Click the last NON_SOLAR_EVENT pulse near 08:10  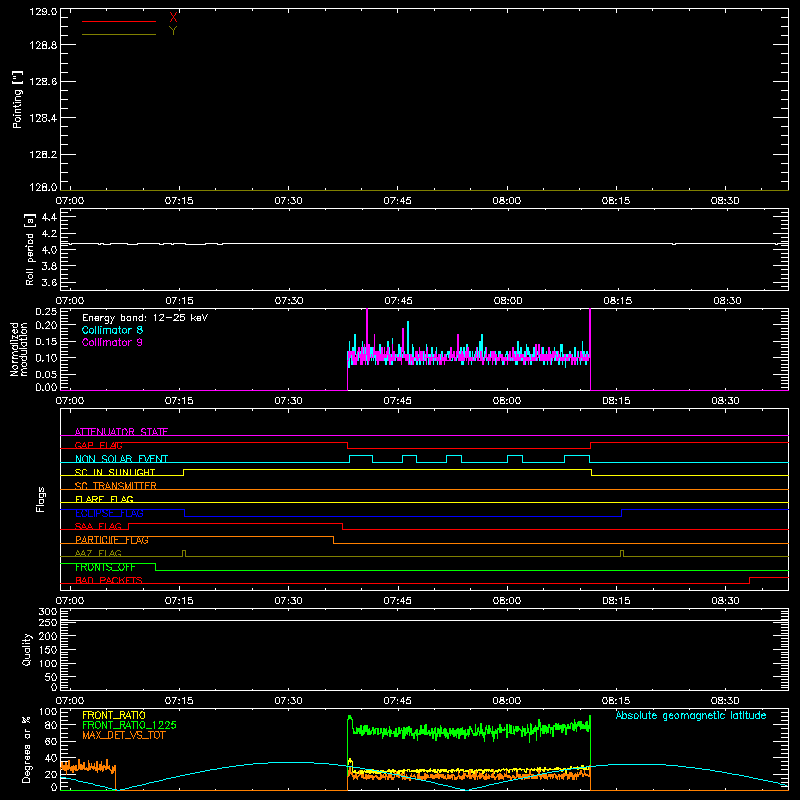(x=577, y=459)
